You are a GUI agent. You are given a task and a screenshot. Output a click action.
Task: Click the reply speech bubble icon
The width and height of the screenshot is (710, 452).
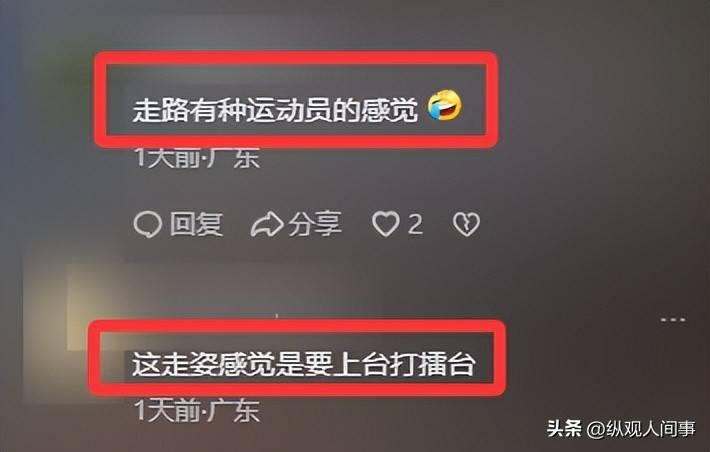pos(148,224)
